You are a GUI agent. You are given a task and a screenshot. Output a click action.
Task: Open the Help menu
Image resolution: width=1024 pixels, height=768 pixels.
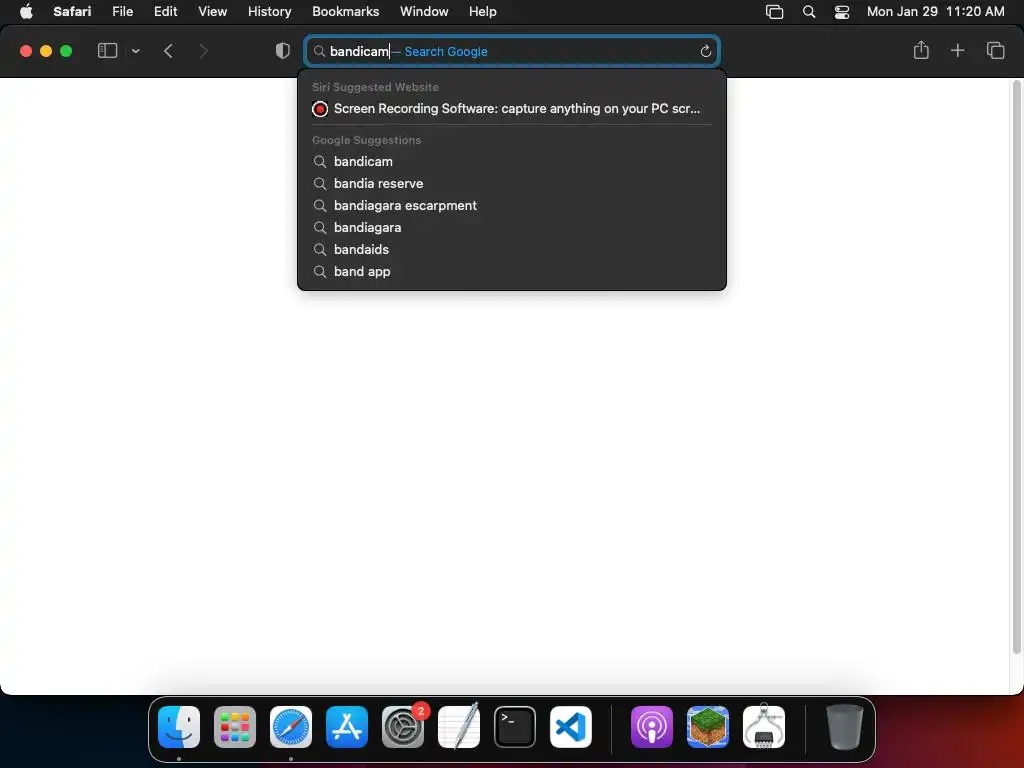[x=483, y=11]
